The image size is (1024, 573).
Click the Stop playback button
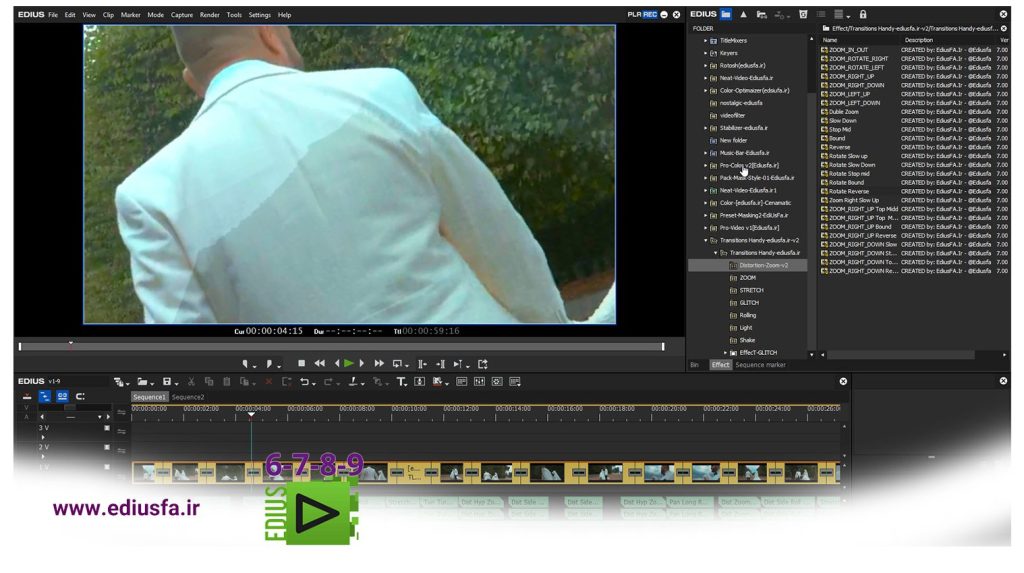[x=301, y=363]
